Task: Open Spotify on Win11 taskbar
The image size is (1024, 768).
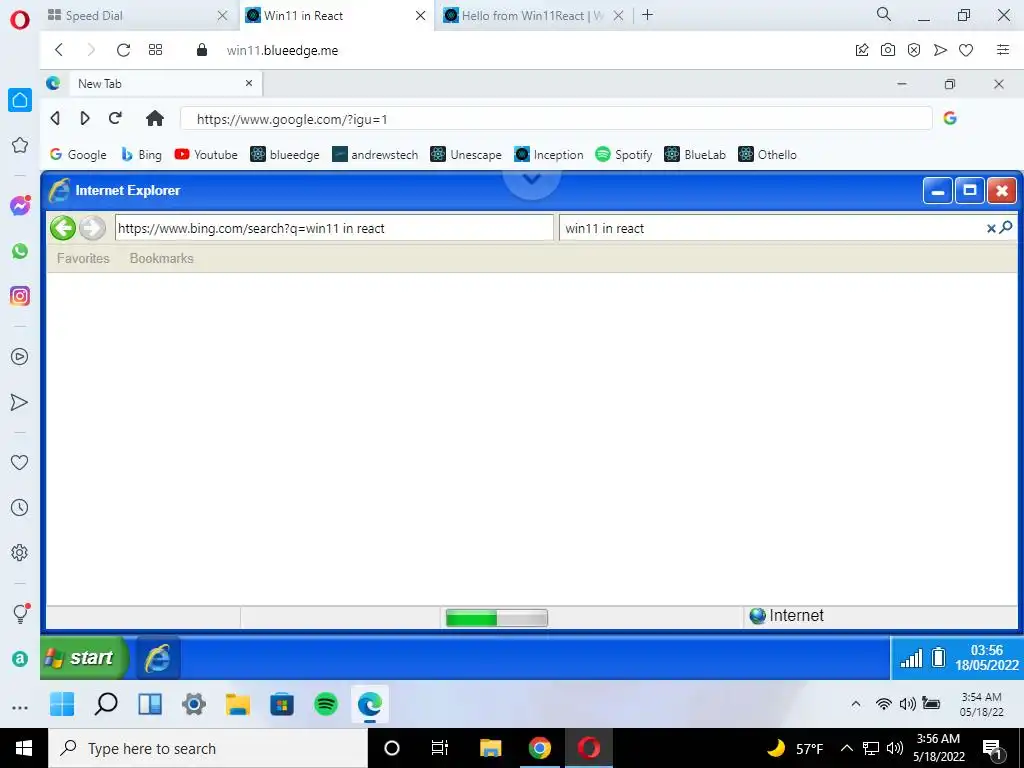Action: [x=326, y=704]
